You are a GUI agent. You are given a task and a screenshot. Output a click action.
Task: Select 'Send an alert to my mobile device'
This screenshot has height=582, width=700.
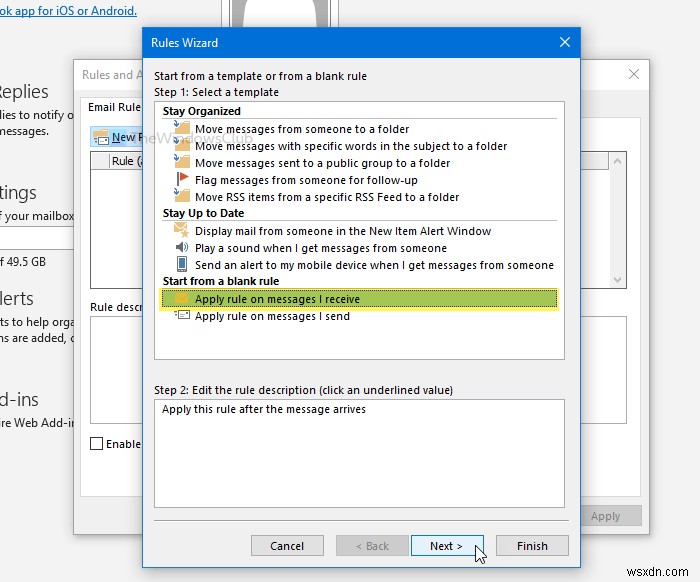point(374,265)
